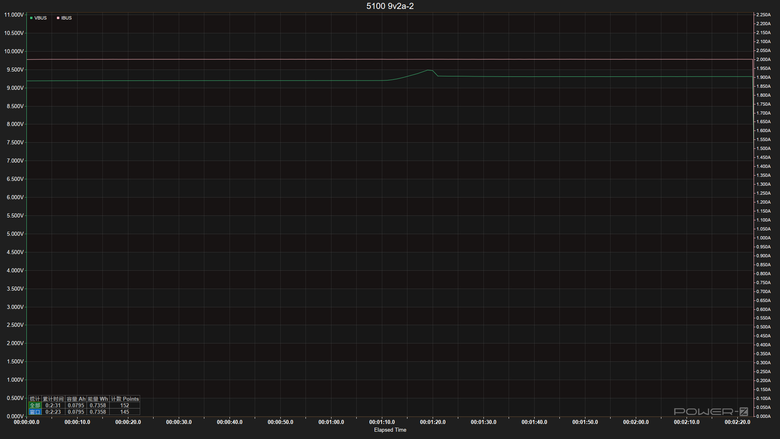The width and height of the screenshot is (780, 439).
Task: Click the green VBUS color marker
Action: (31, 18)
